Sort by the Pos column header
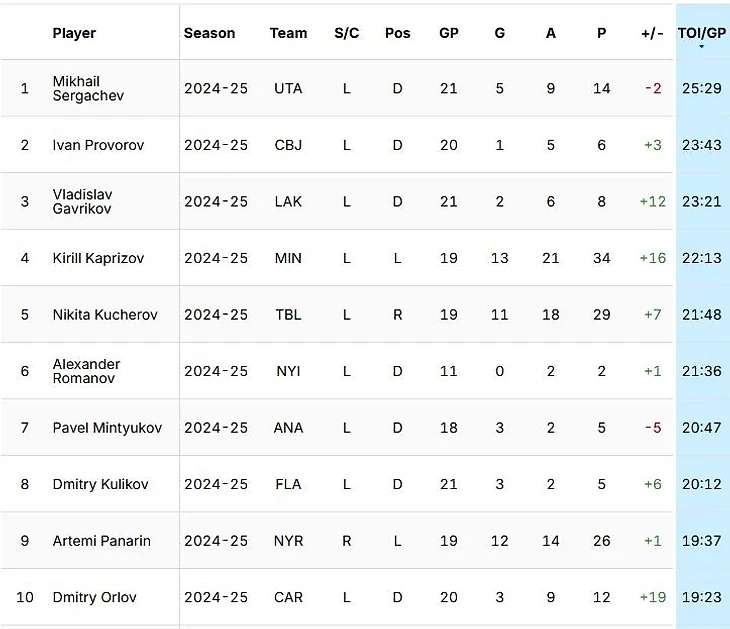Screen dimensions: 730x629 (x=397, y=33)
